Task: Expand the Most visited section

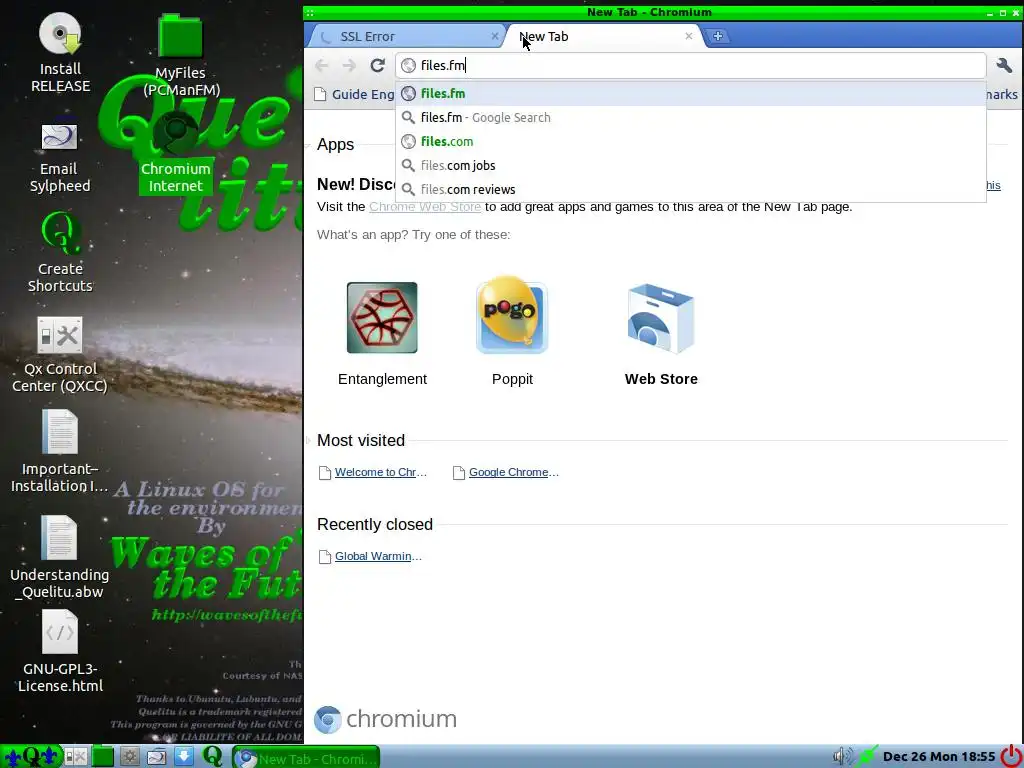Action: point(308,440)
